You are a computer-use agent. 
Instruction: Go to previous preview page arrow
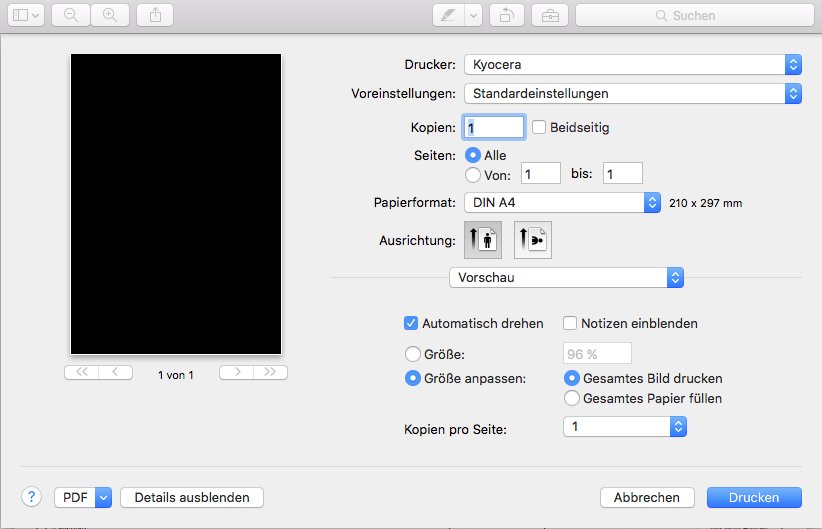115,372
